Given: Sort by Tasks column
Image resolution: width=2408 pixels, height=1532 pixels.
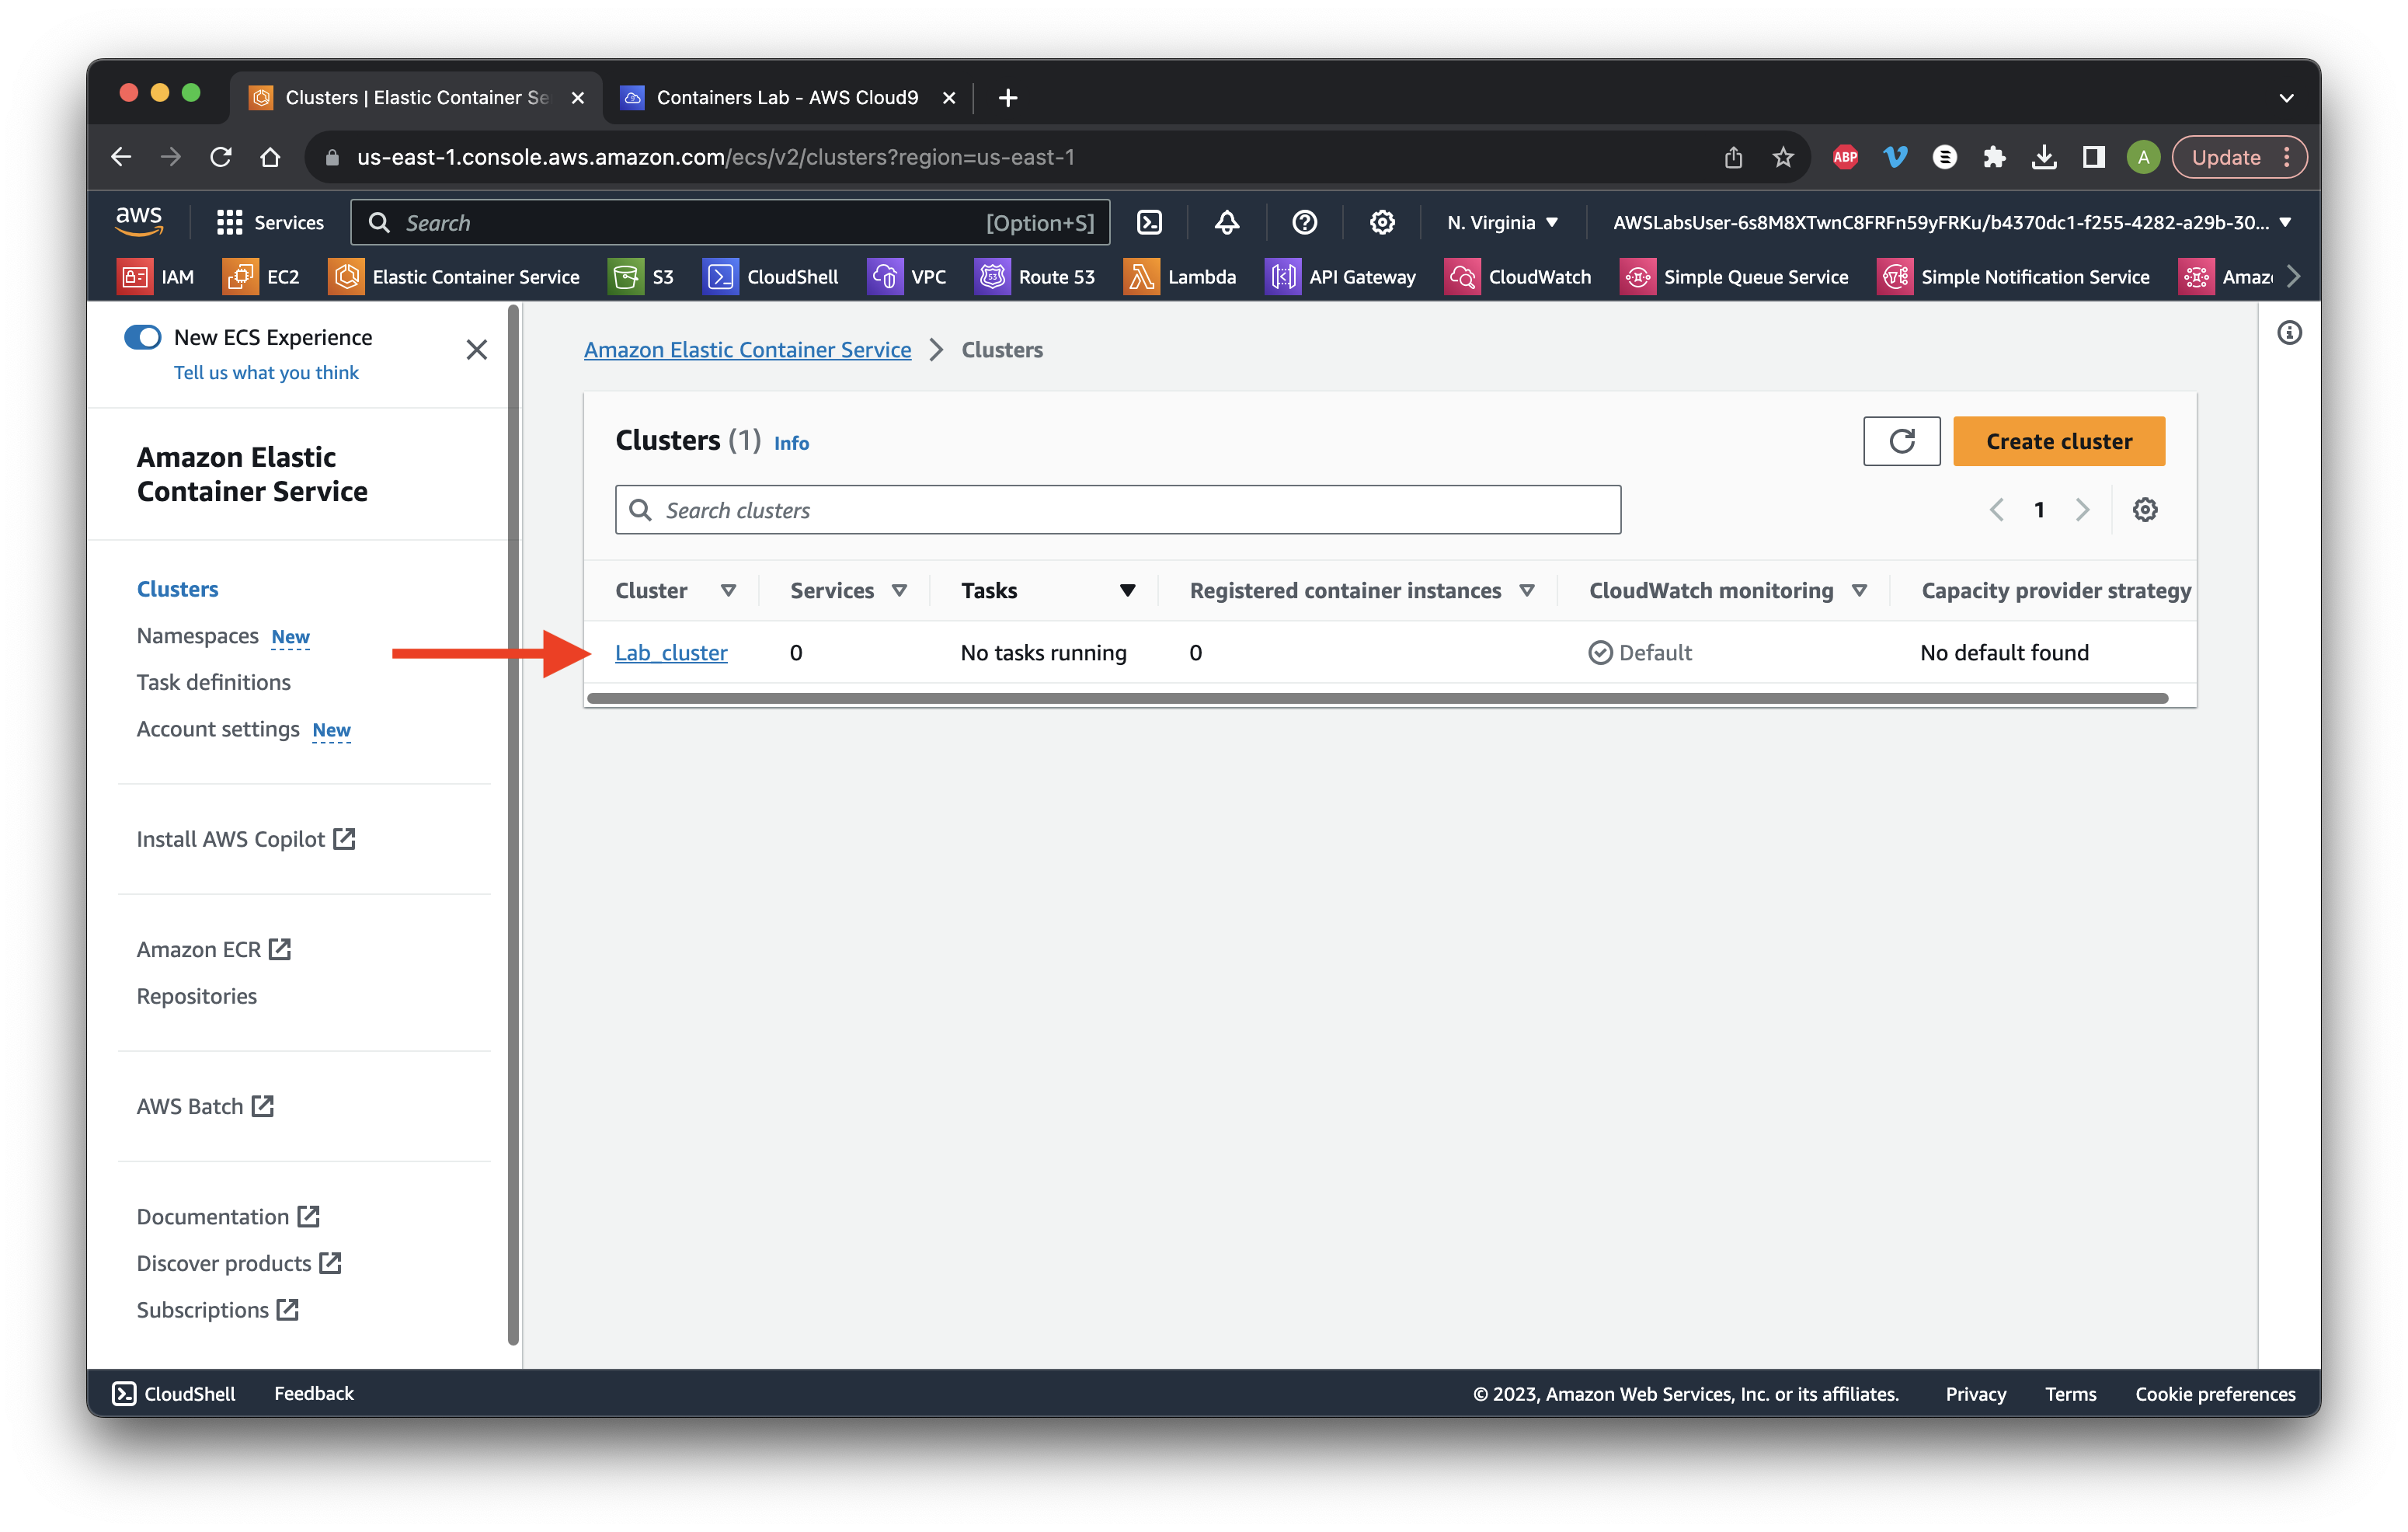Looking at the screenshot, I should (x=1127, y=591).
